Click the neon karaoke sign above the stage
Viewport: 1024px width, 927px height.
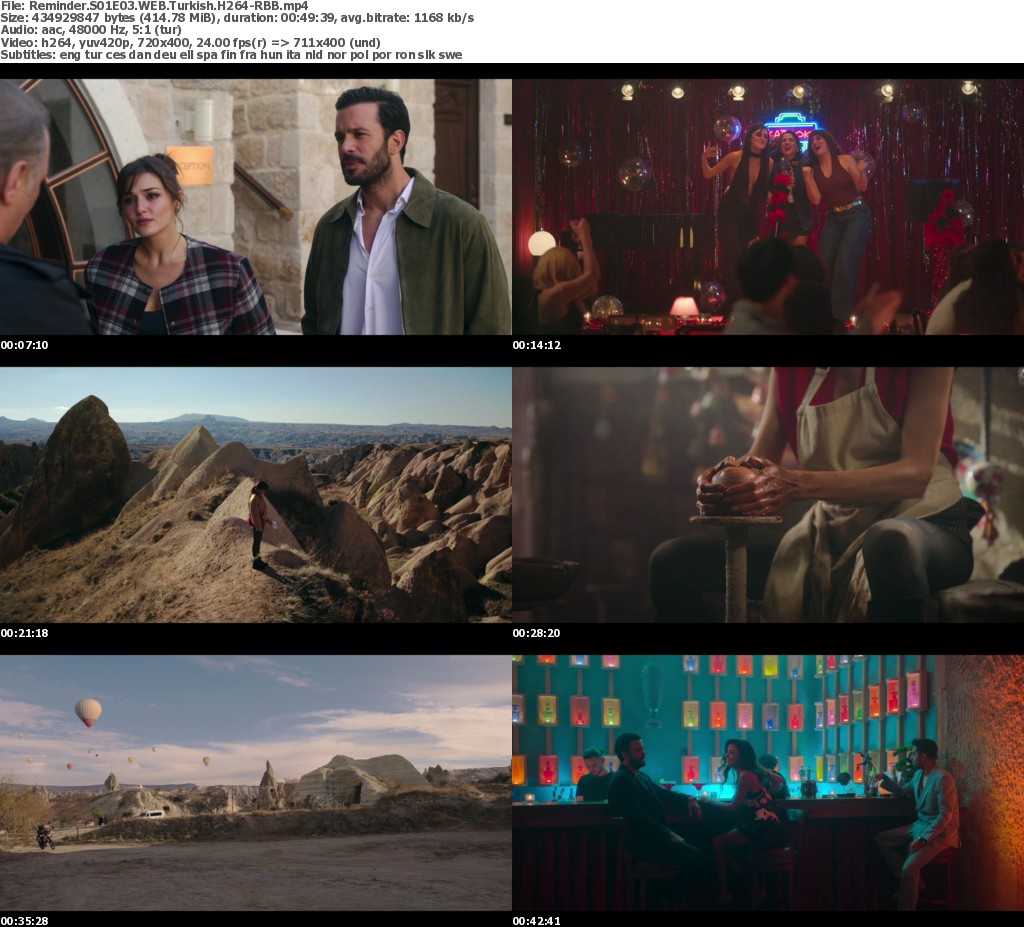tap(790, 128)
